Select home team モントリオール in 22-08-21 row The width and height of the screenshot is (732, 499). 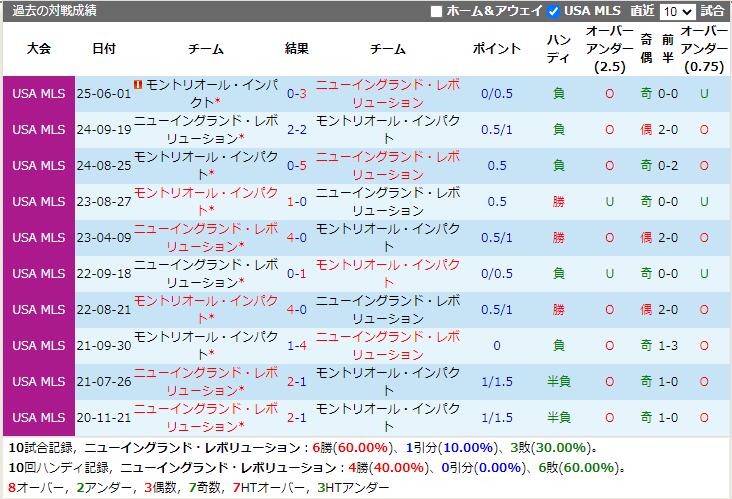(206, 309)
